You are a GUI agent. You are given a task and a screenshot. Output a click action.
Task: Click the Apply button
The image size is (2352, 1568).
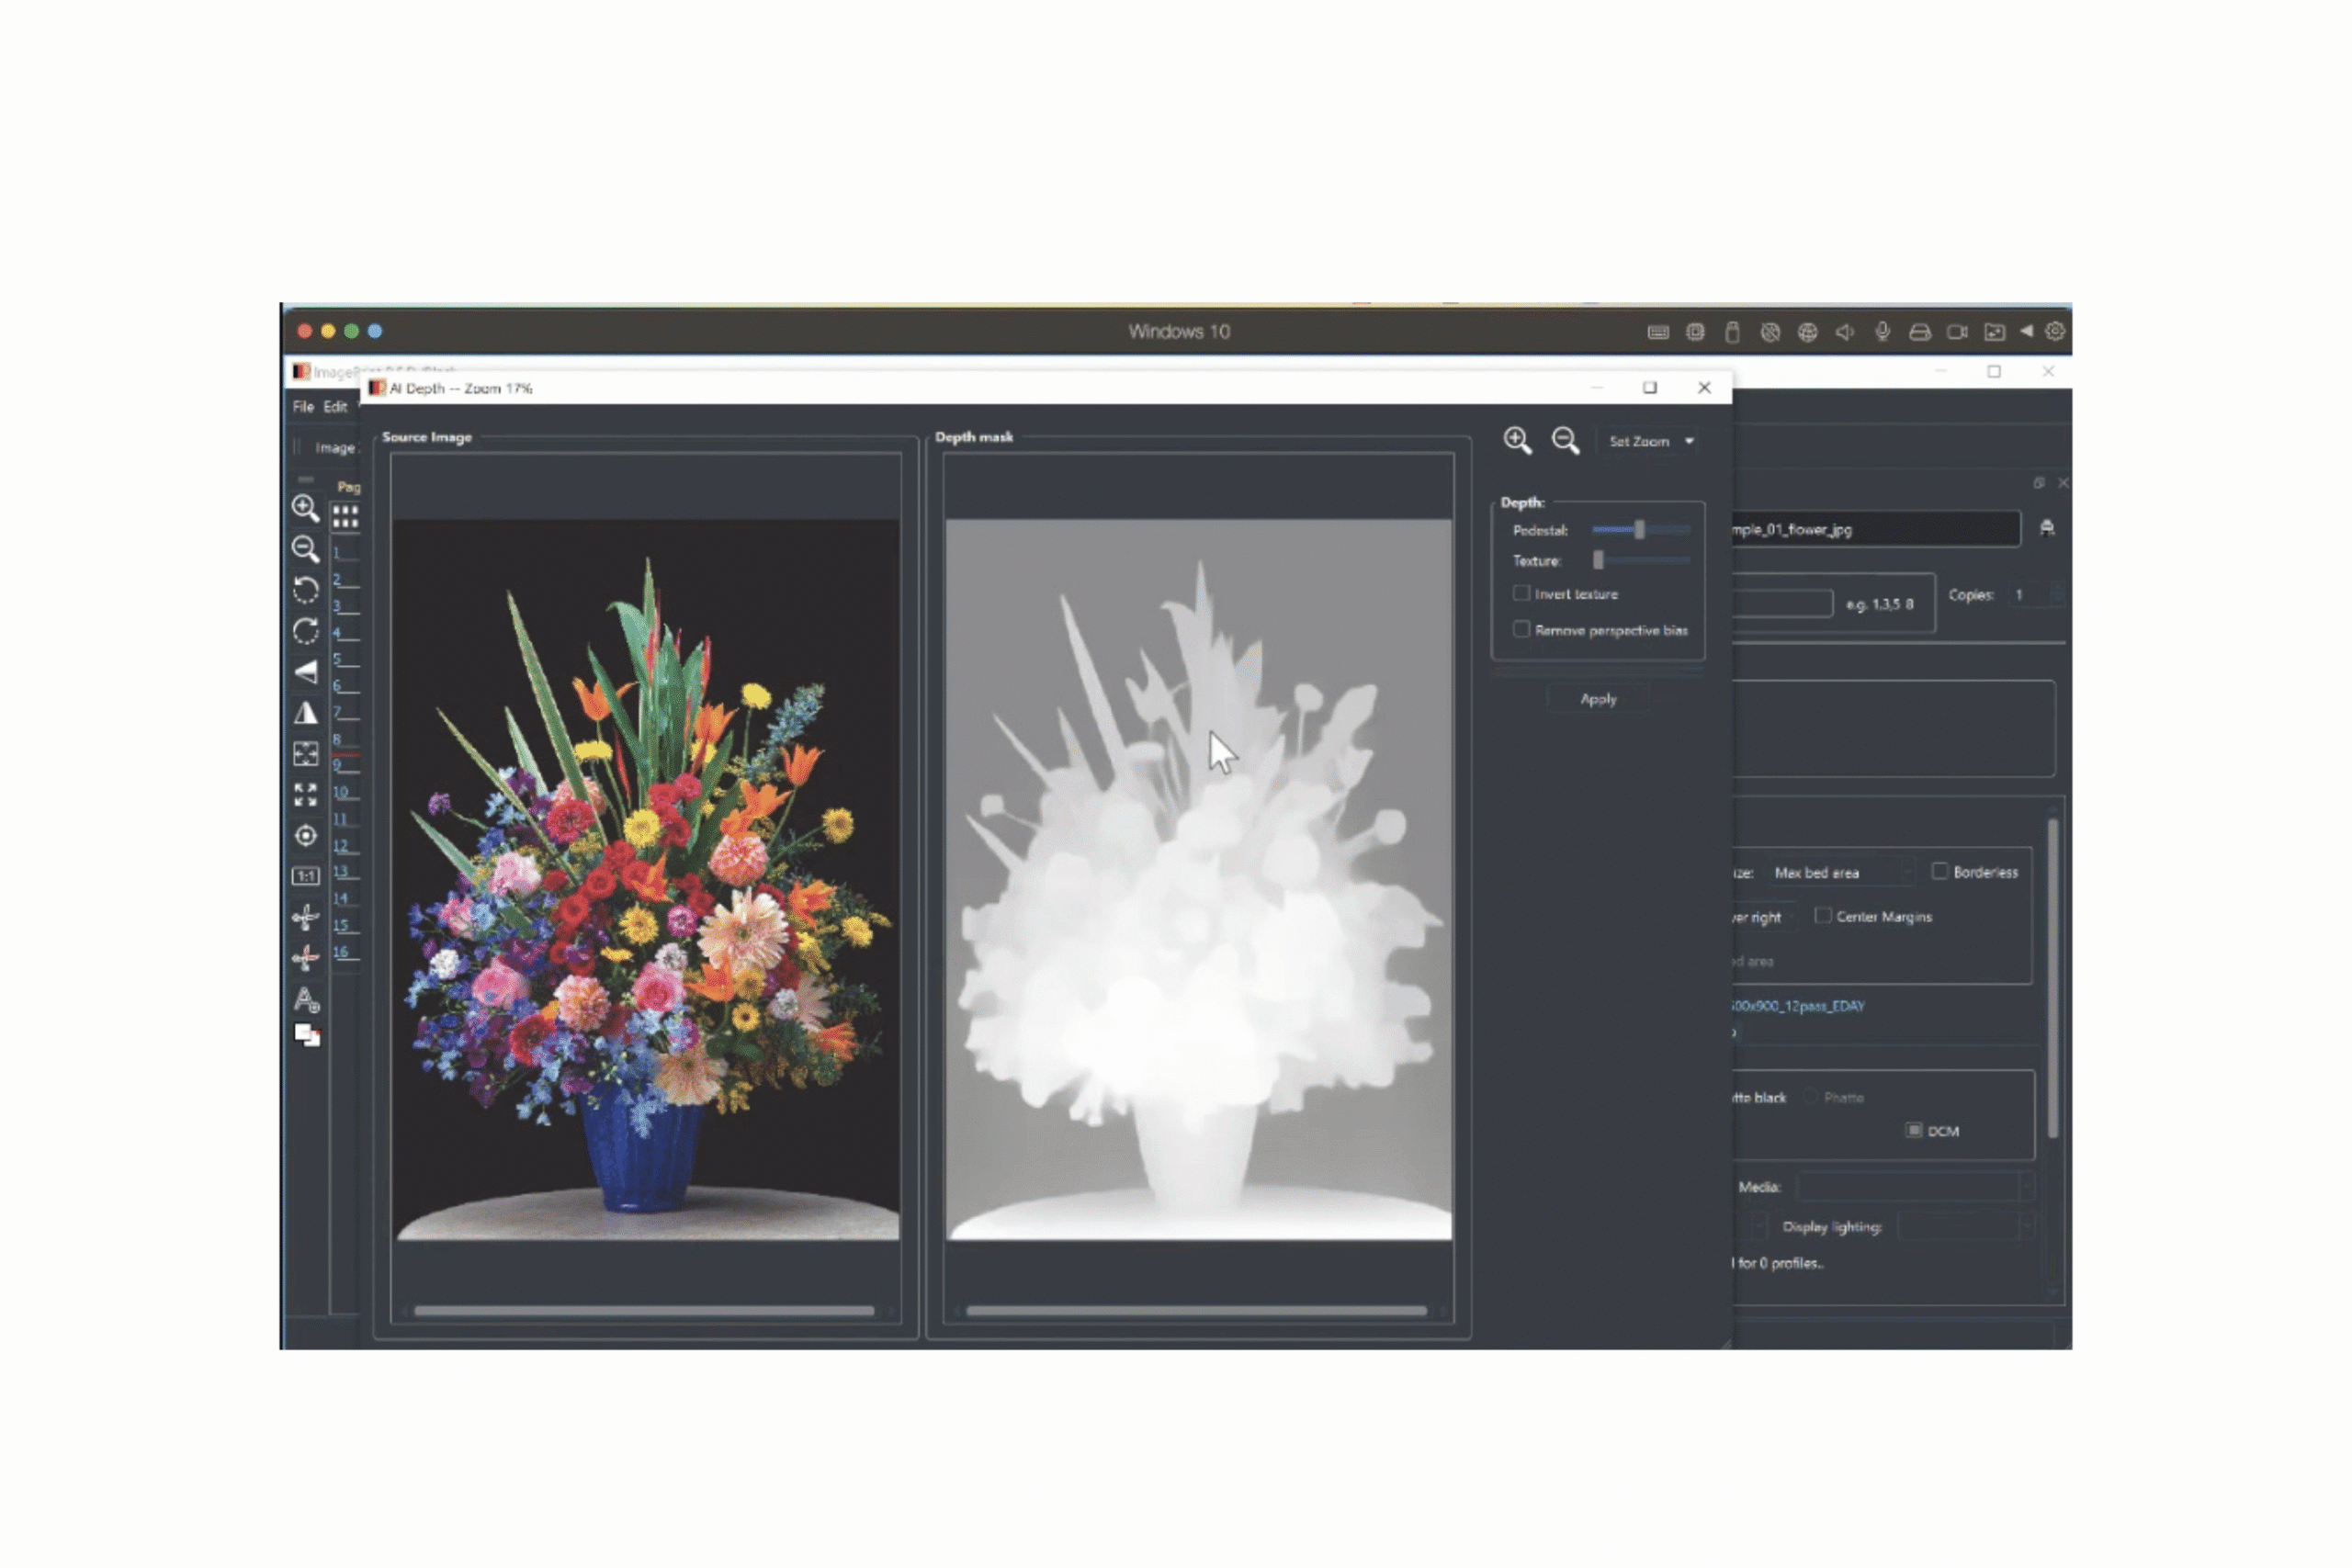pos(1597,699)
